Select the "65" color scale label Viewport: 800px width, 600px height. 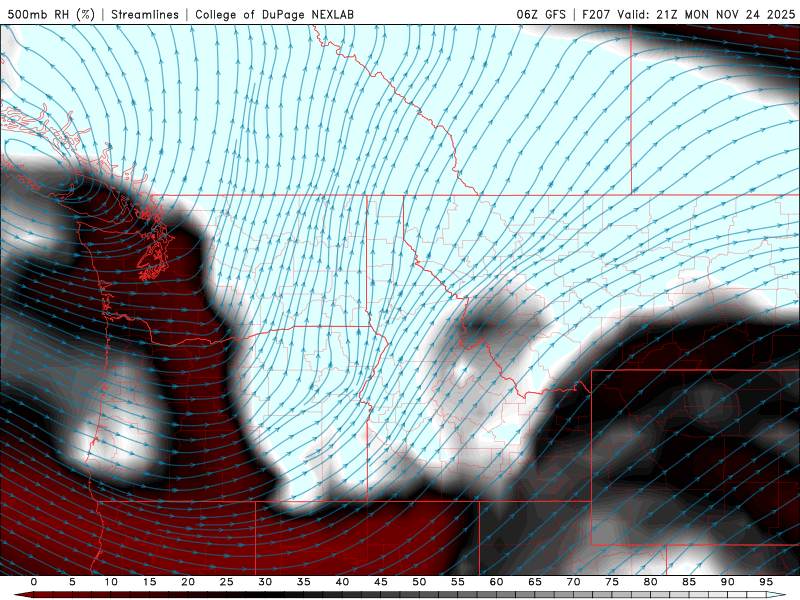coord(535,582)
